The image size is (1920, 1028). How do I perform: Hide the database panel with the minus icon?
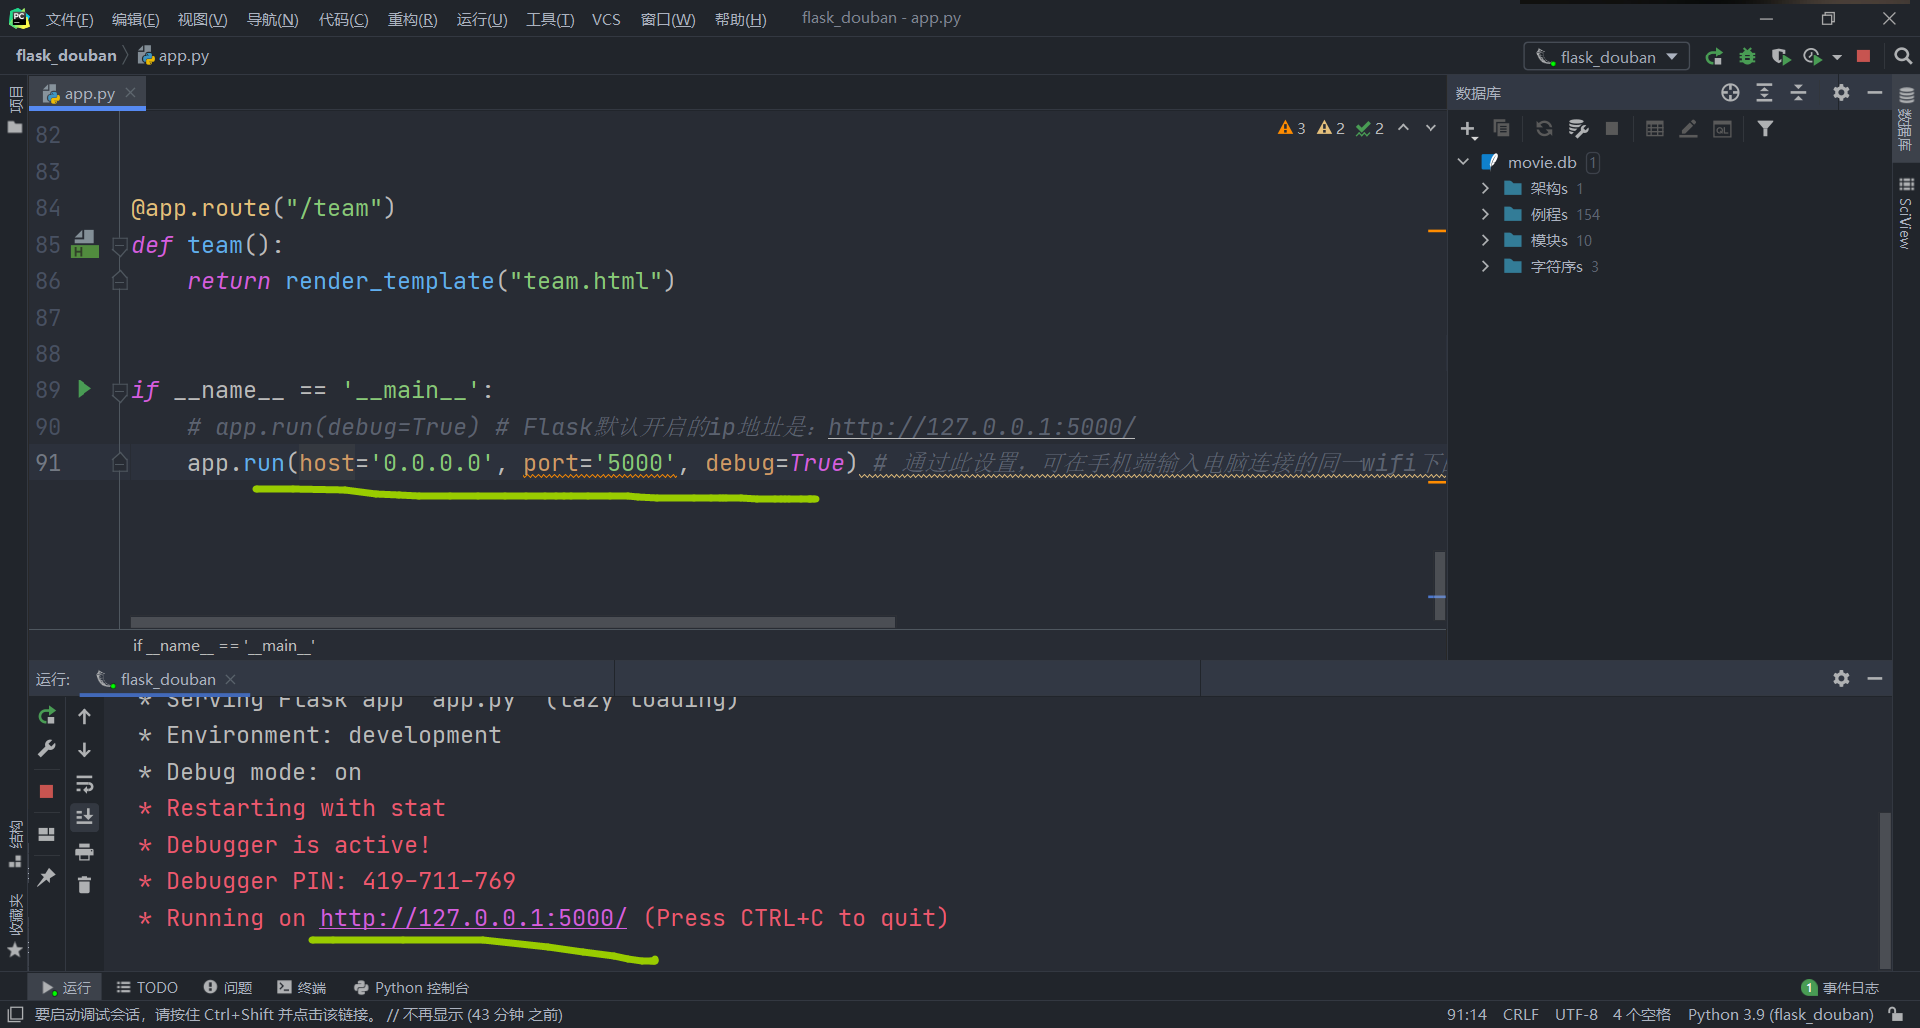click(1875, 93)
